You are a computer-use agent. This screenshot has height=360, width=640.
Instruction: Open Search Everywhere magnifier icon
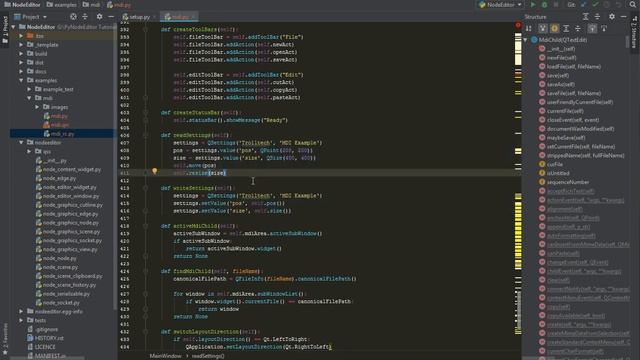633,5
